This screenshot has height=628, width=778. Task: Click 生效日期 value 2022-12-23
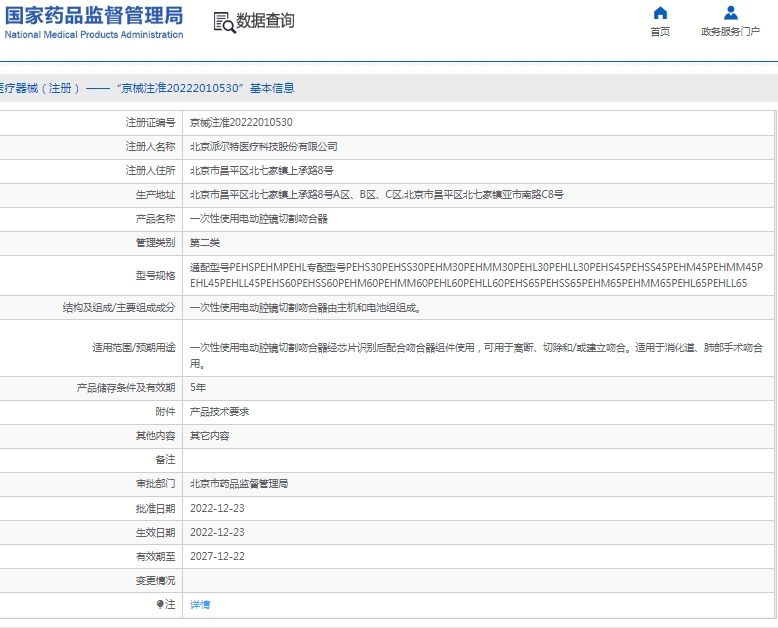[x=217, y=532]
